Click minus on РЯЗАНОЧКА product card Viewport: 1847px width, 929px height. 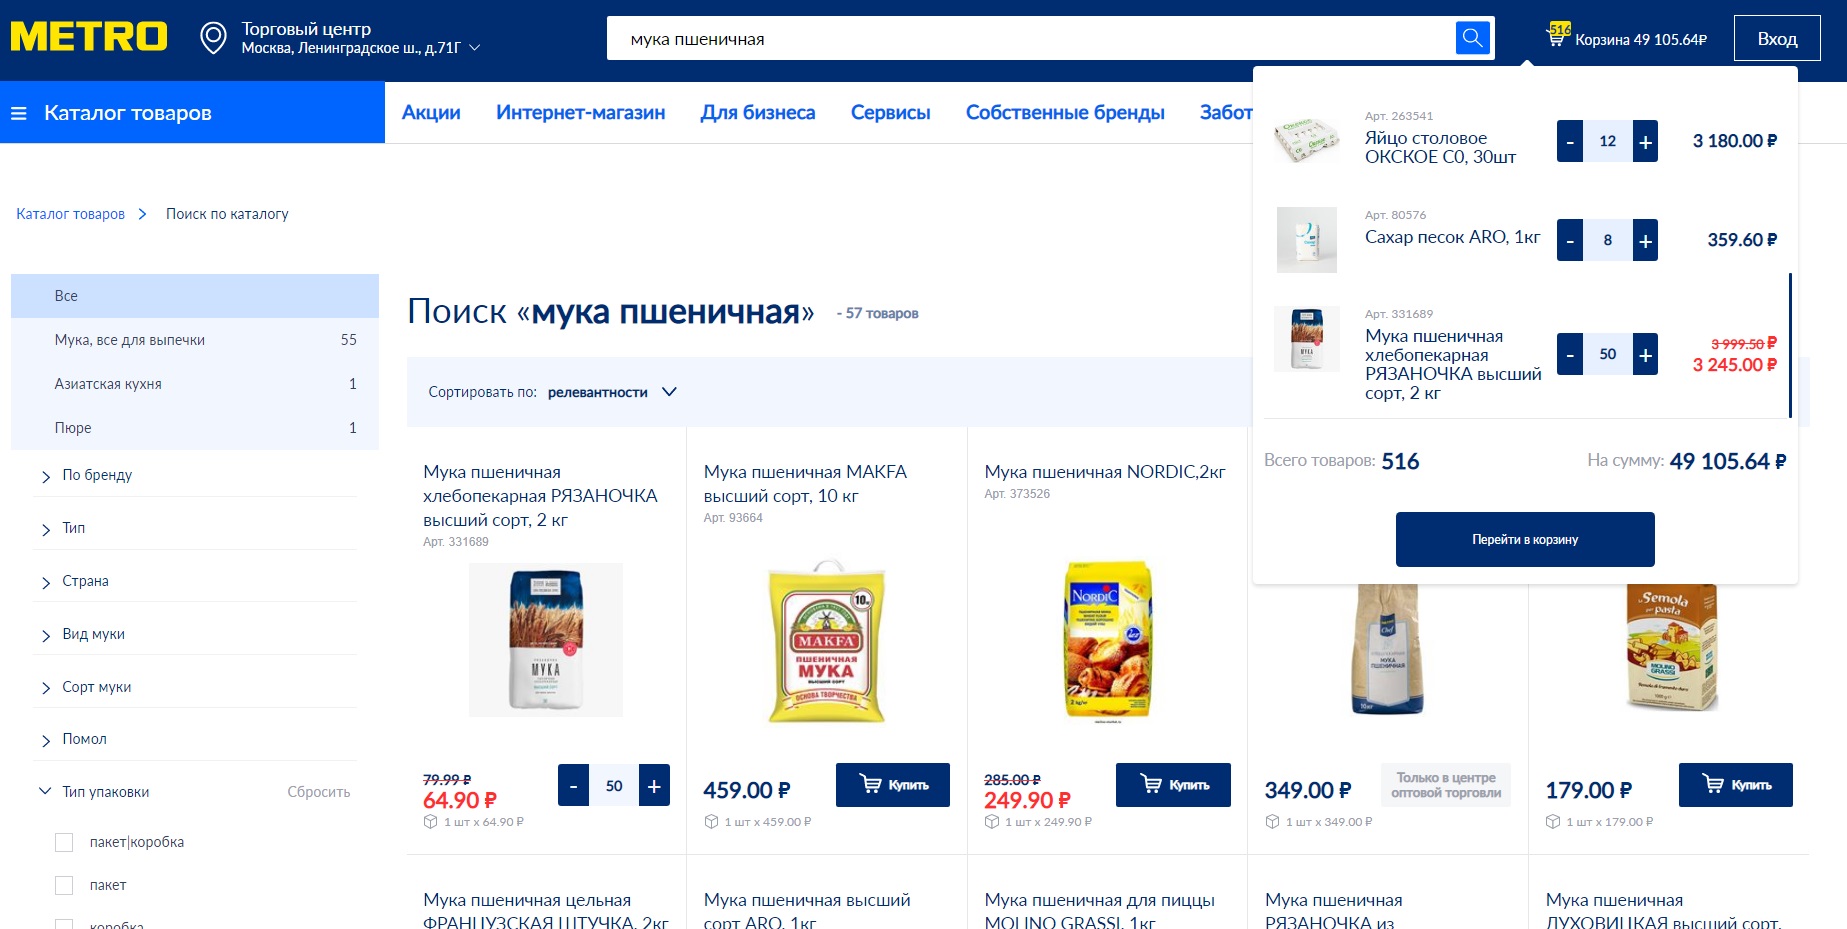573,785
